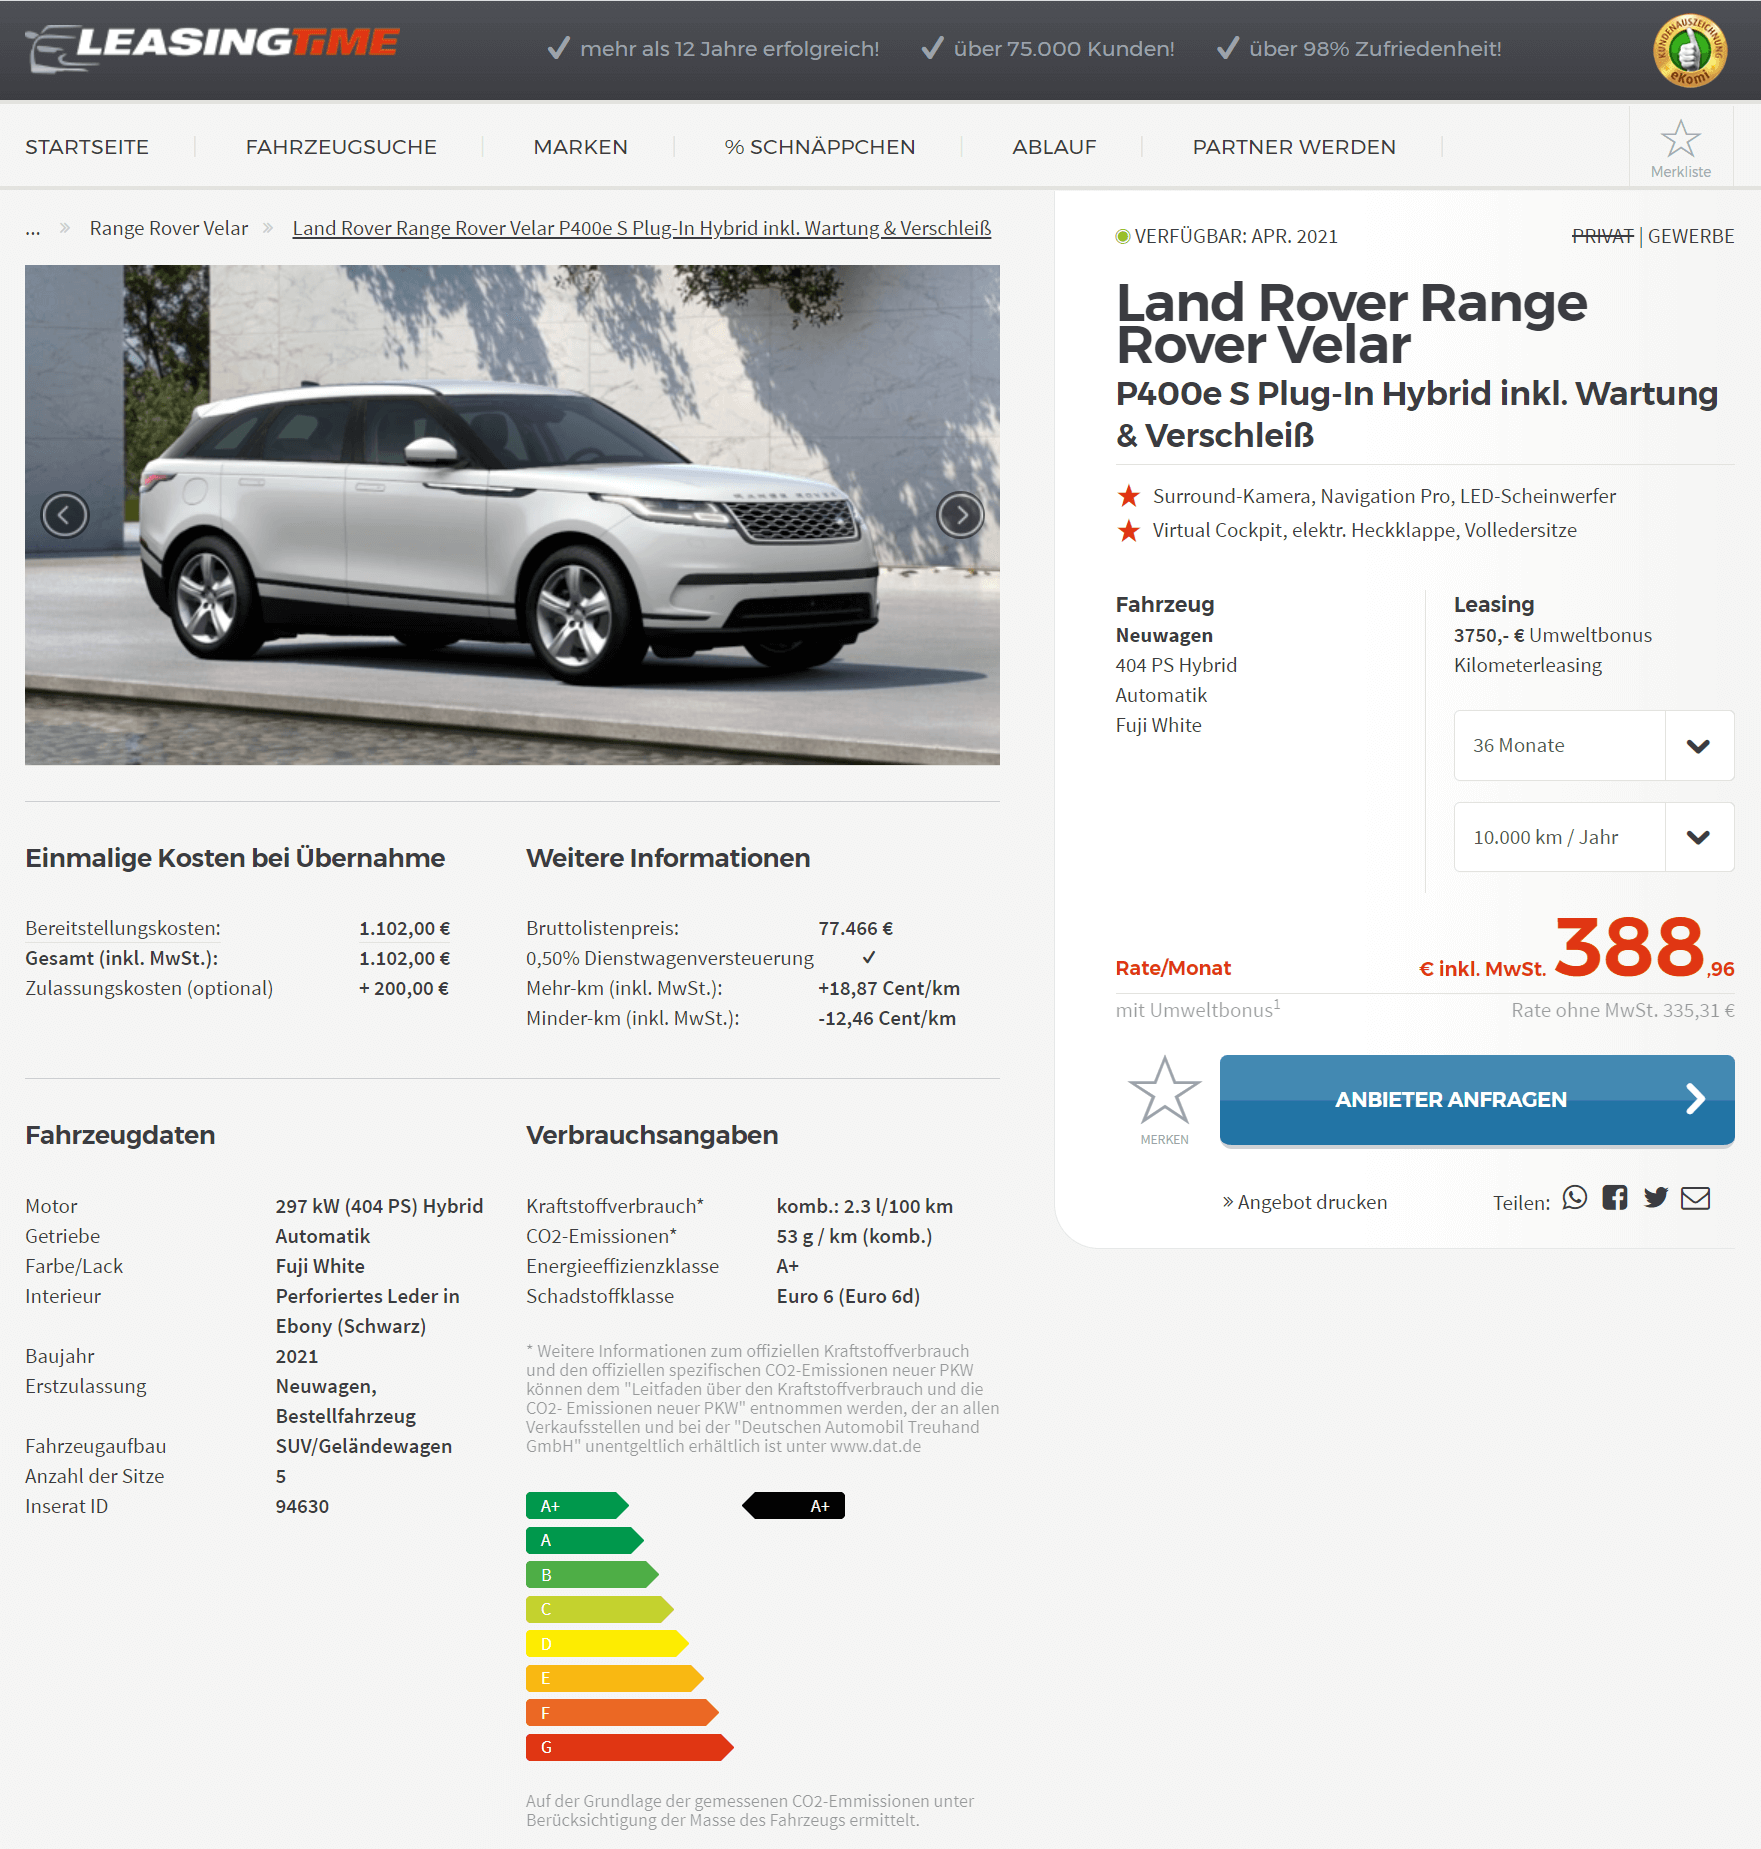Expand duration list via its chevron
This screenshot has width=1761, height=1849.
pyautogui.click(x=1698, y=746)
